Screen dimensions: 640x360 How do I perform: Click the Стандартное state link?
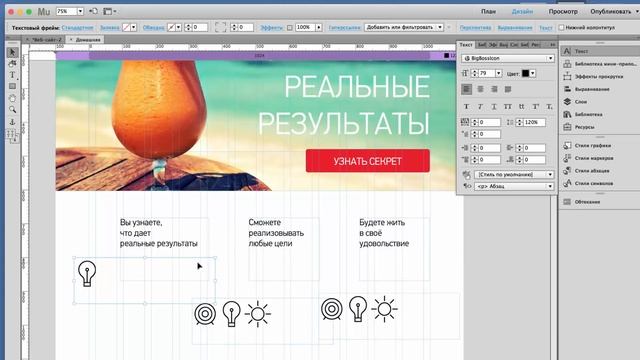(78, 28)
